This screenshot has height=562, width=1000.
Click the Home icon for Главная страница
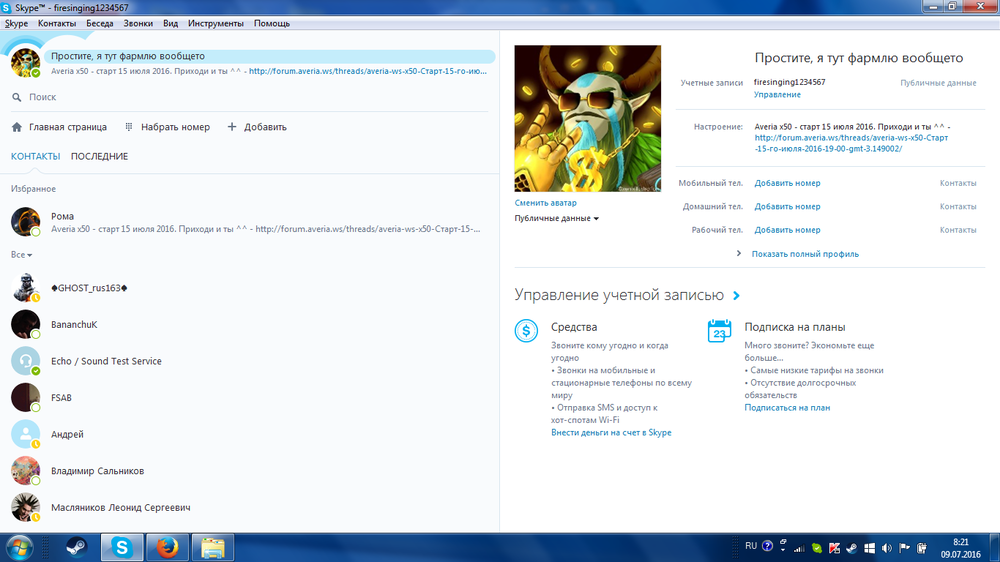[x=17, y=127]
